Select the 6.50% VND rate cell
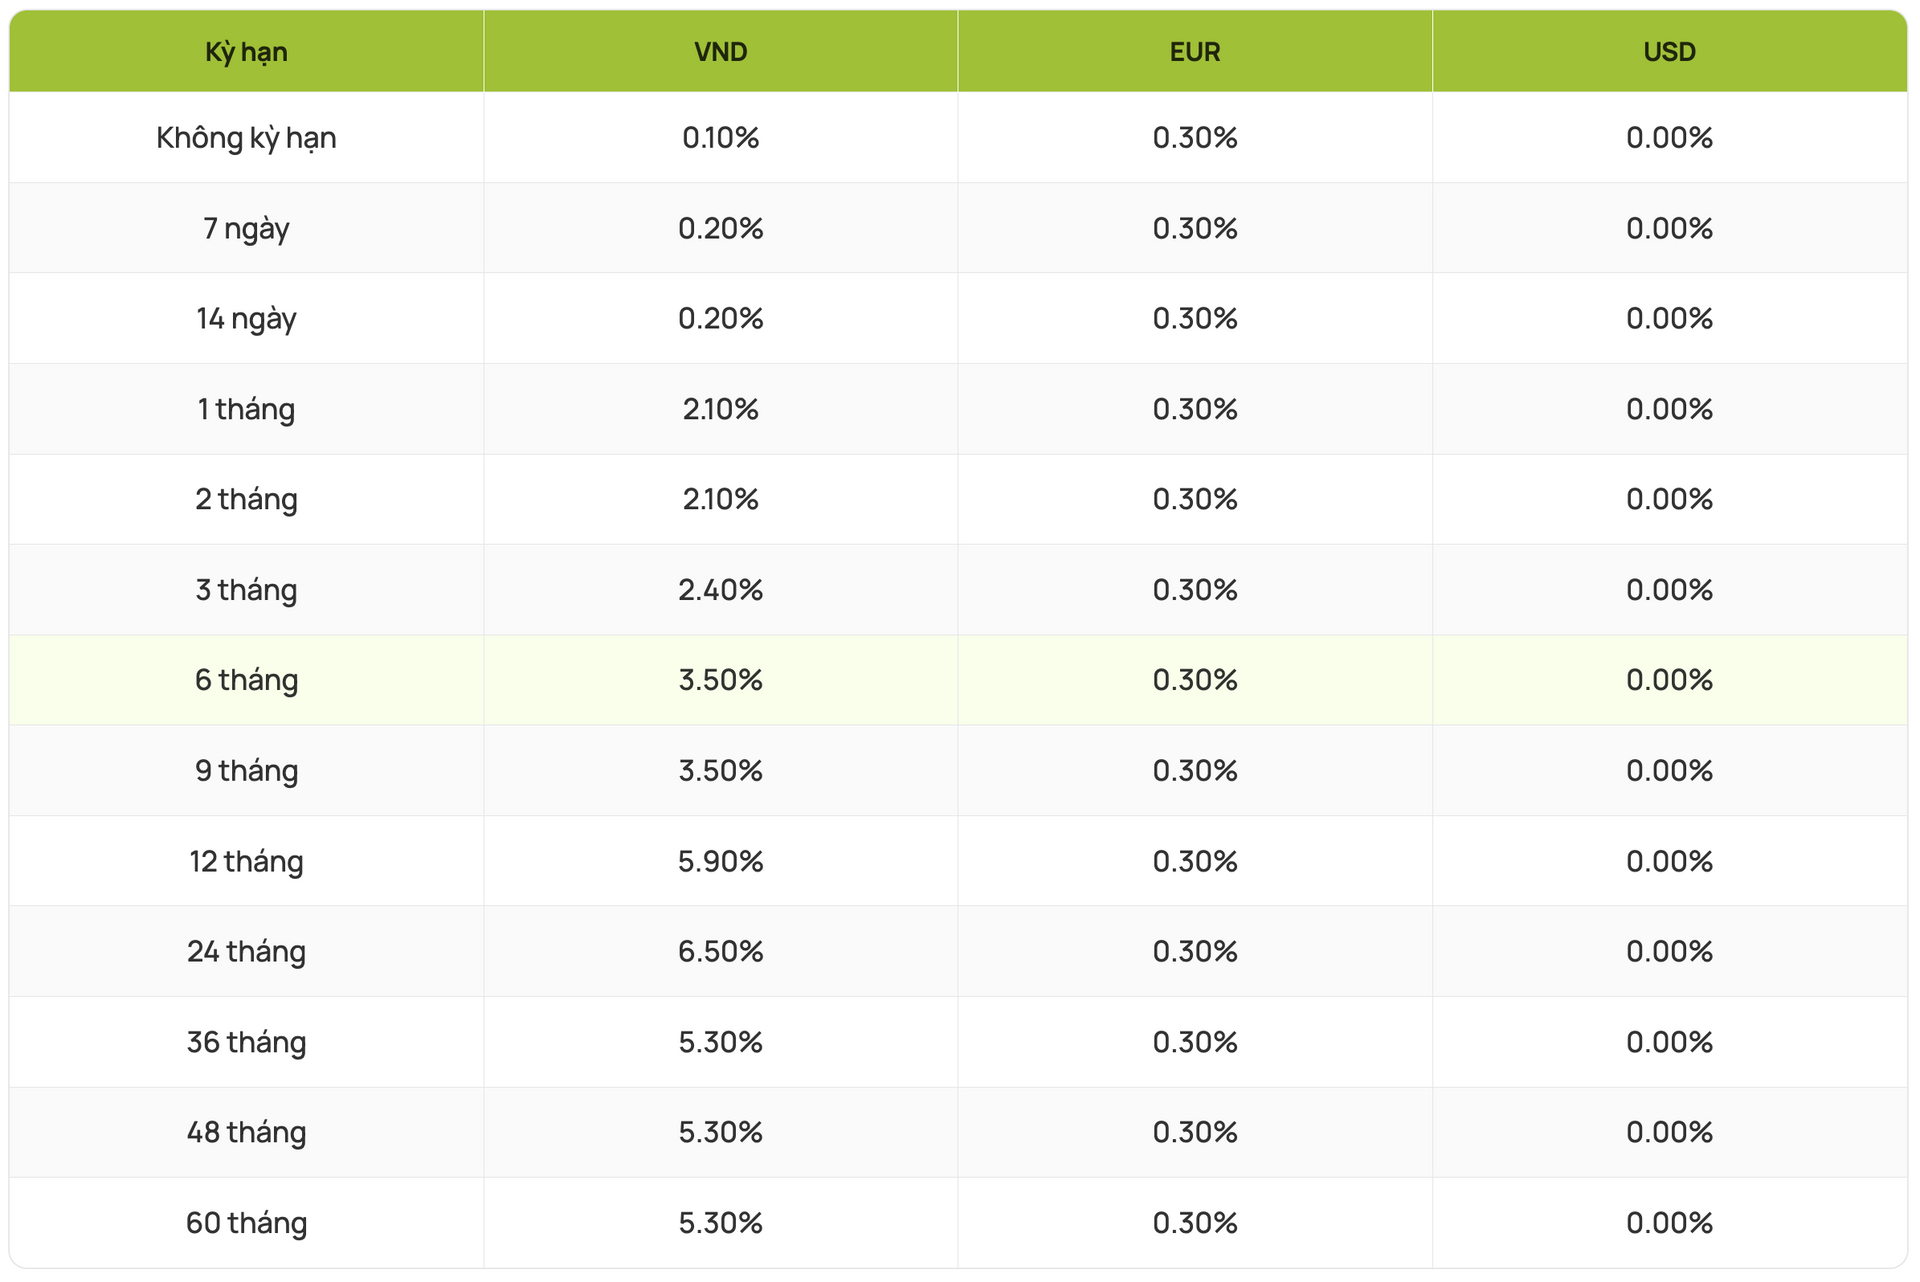 (720, 951)
